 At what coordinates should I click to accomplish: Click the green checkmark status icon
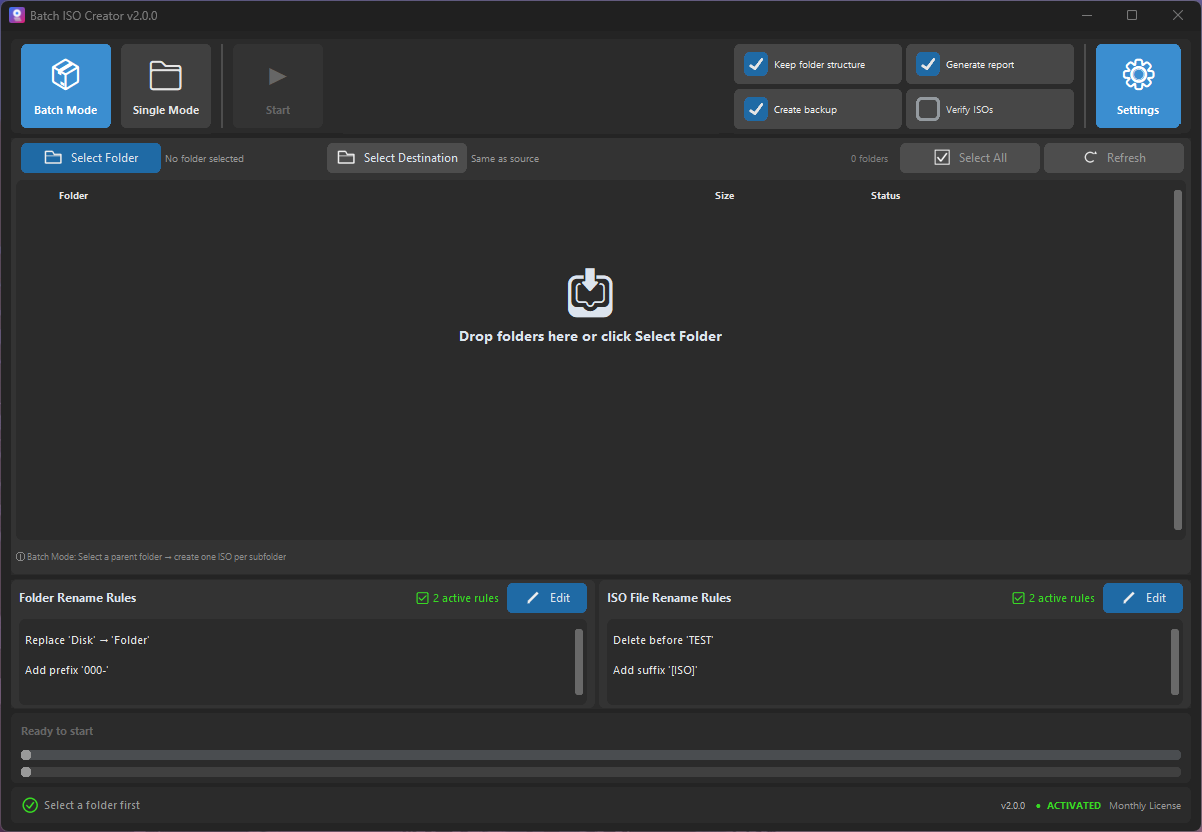(x=30, y=805)
